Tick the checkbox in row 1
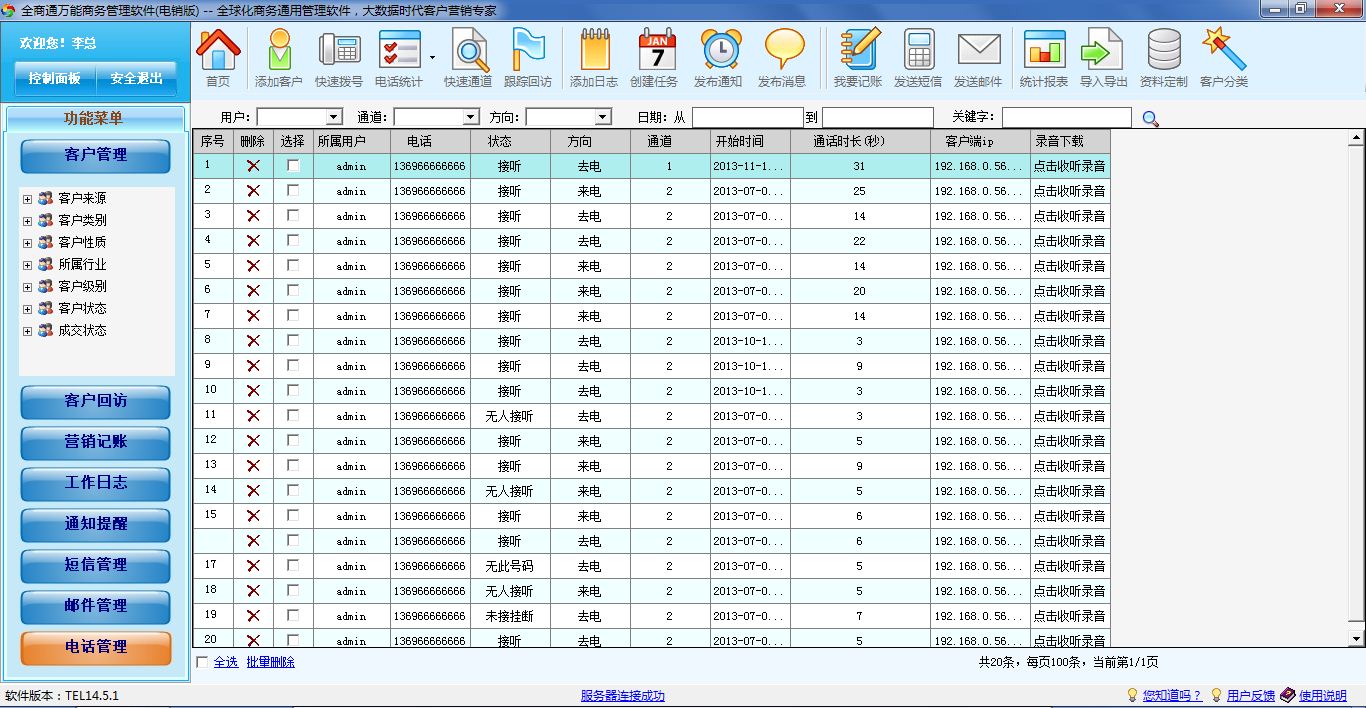The image size is (1366, 708). 293,165
